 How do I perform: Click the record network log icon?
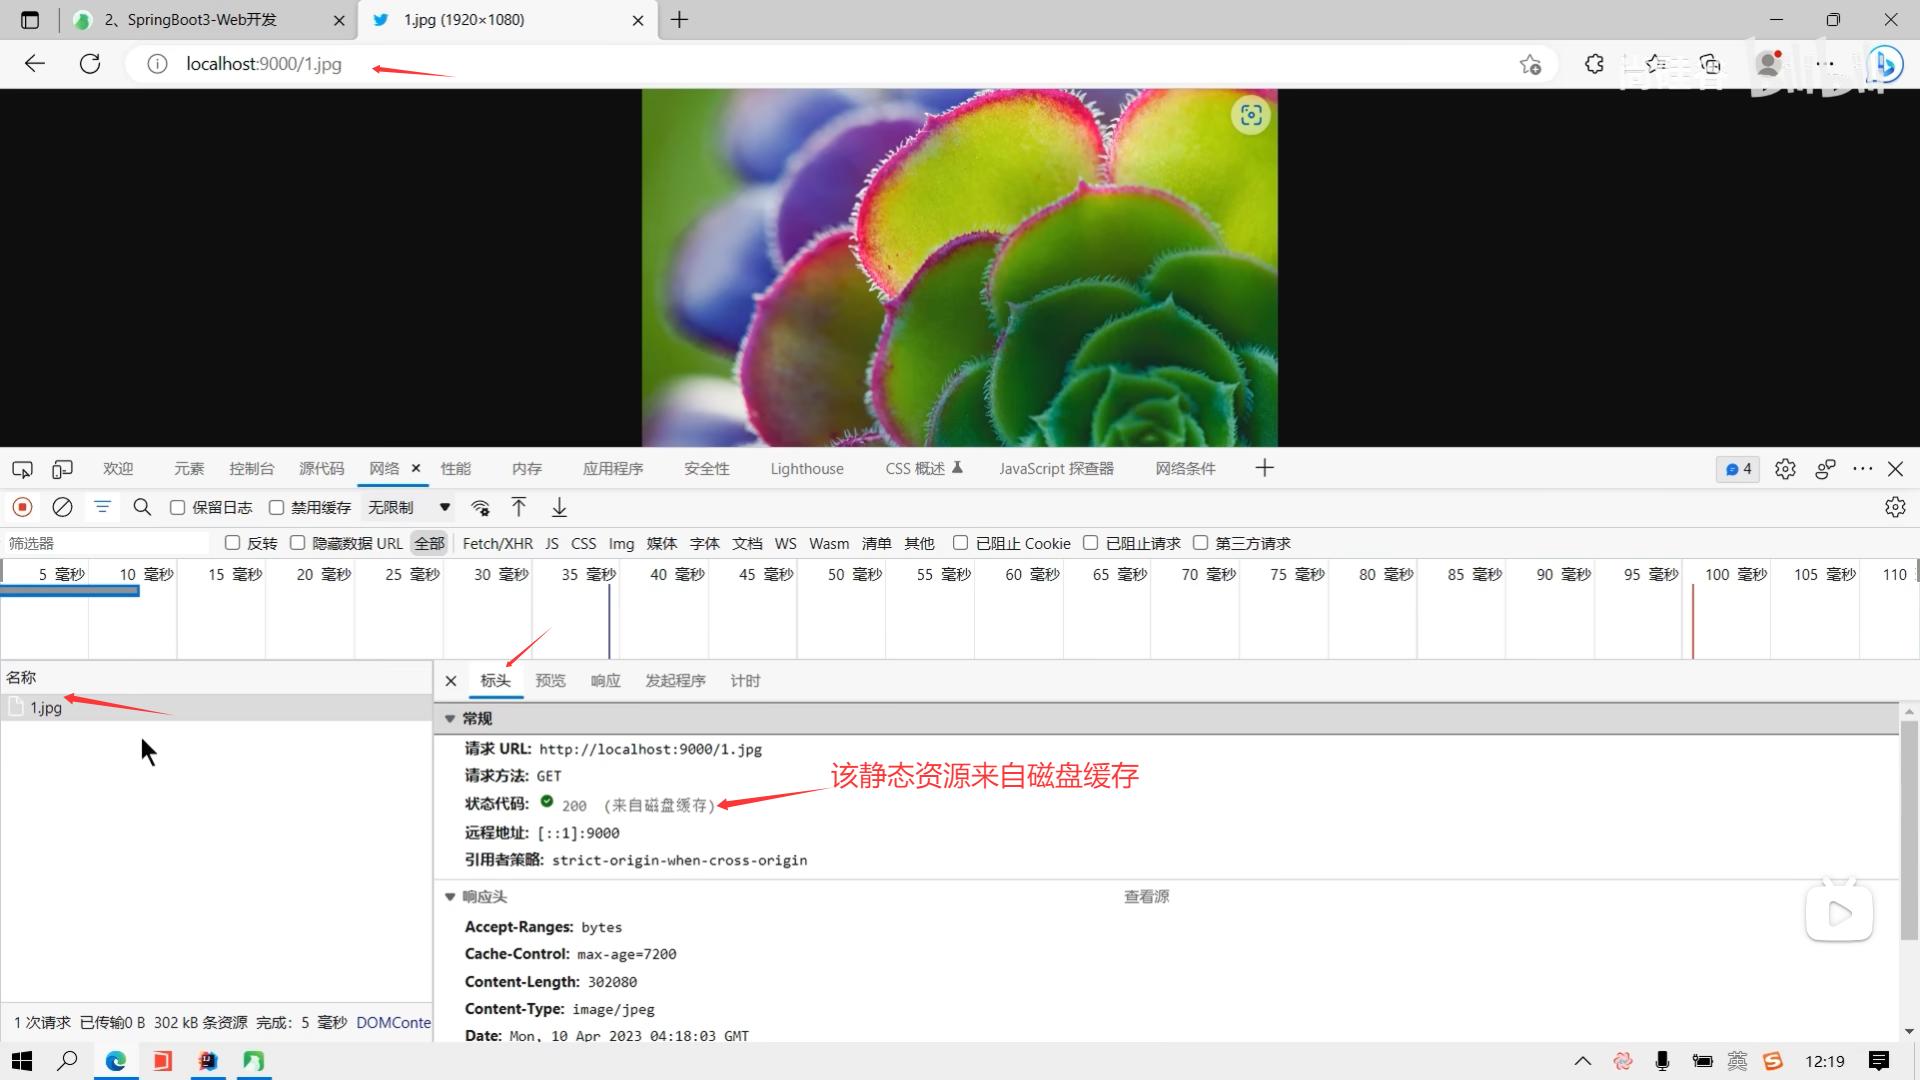point(22,508)
